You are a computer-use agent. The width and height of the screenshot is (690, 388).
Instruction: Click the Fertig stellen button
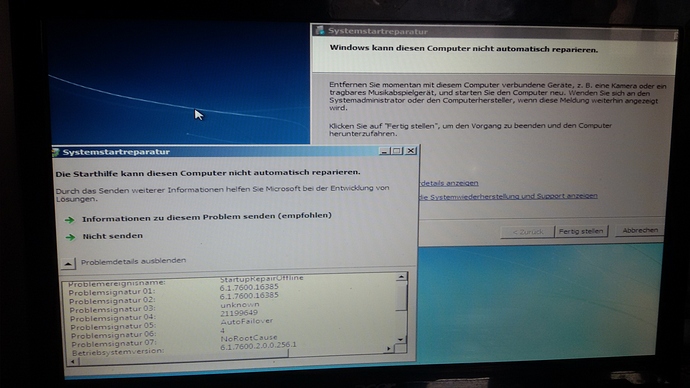[581, 231]
